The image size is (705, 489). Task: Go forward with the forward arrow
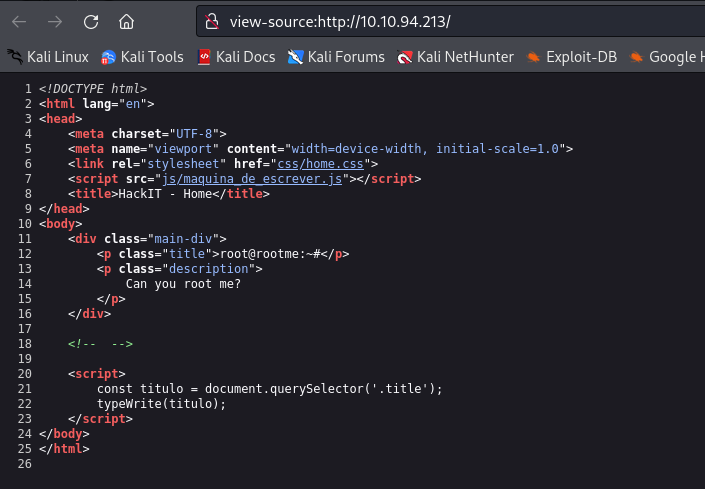[55, 22]
